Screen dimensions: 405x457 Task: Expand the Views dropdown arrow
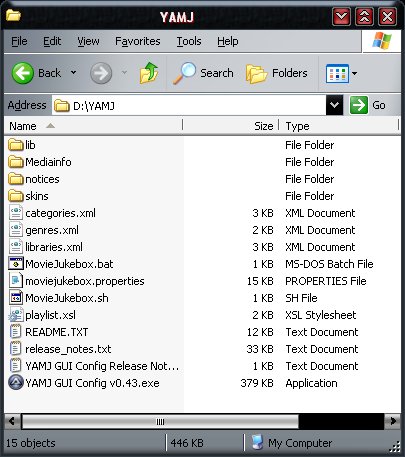point(355,73)
